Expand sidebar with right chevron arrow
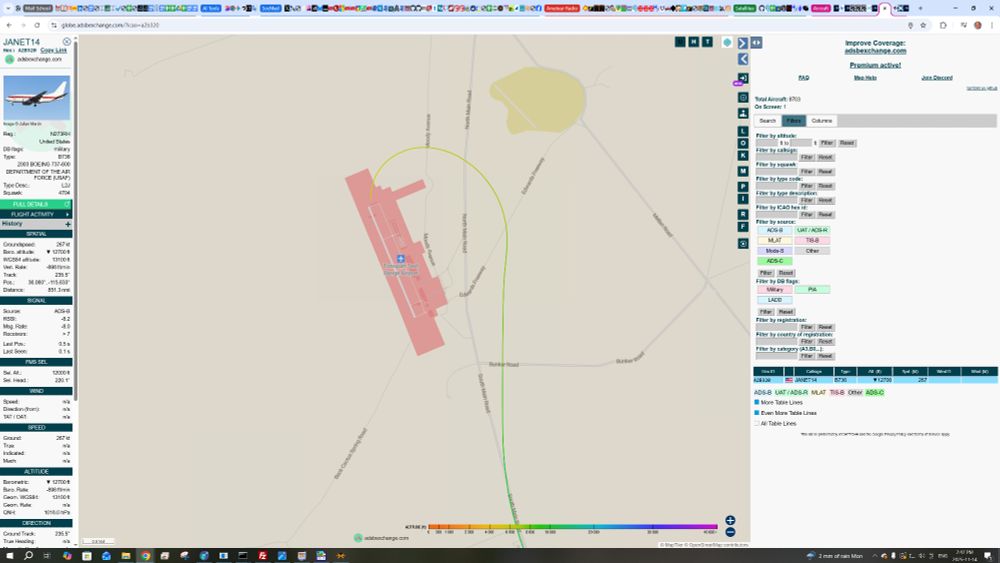The height and width of the screenshot is (563, 1000). click(x=743, y=43)
